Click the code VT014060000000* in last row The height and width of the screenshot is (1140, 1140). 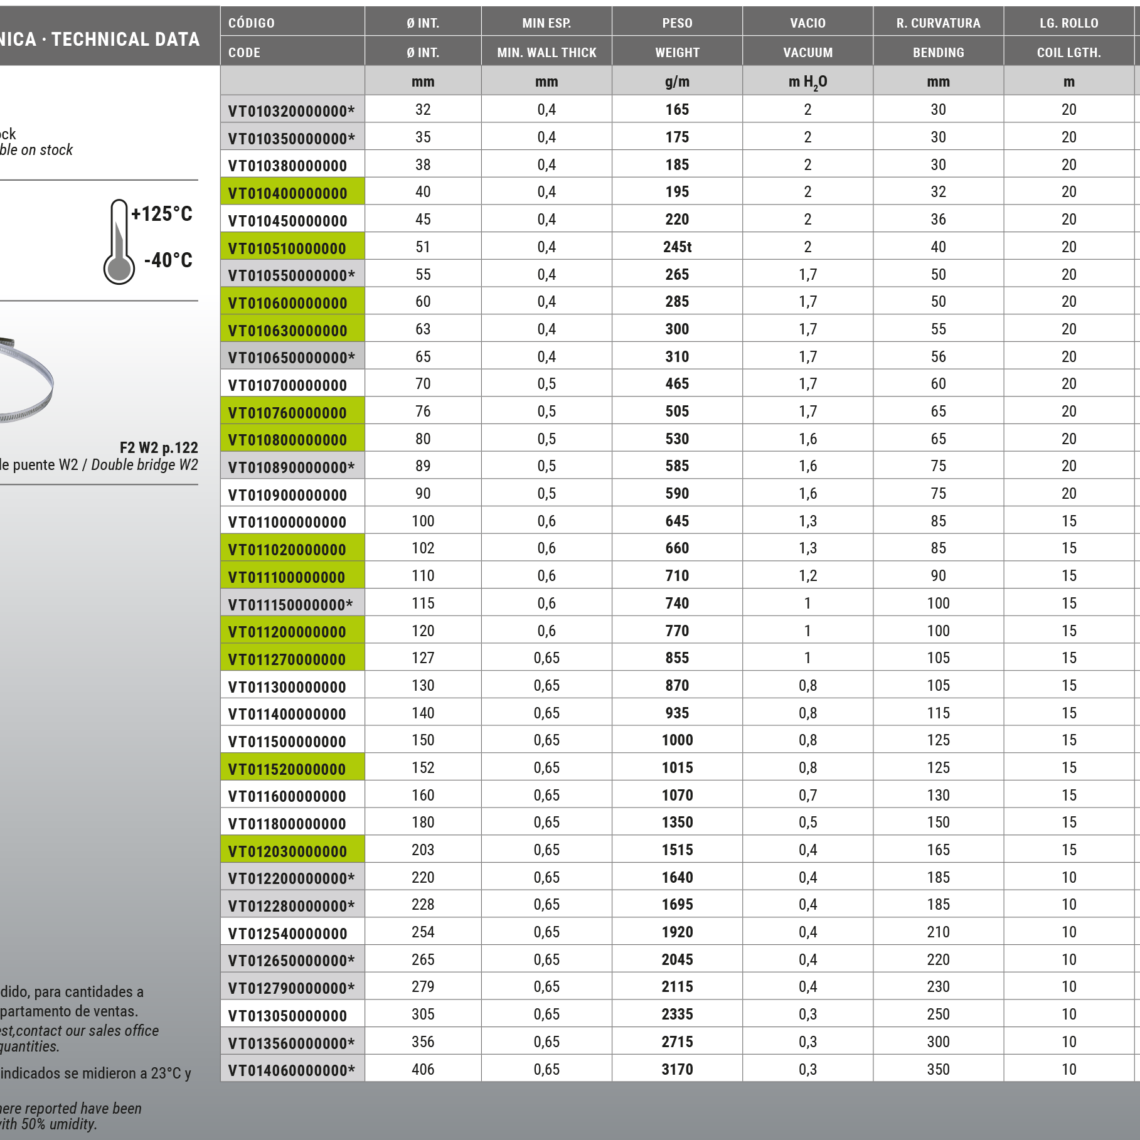coord(291,1070)
